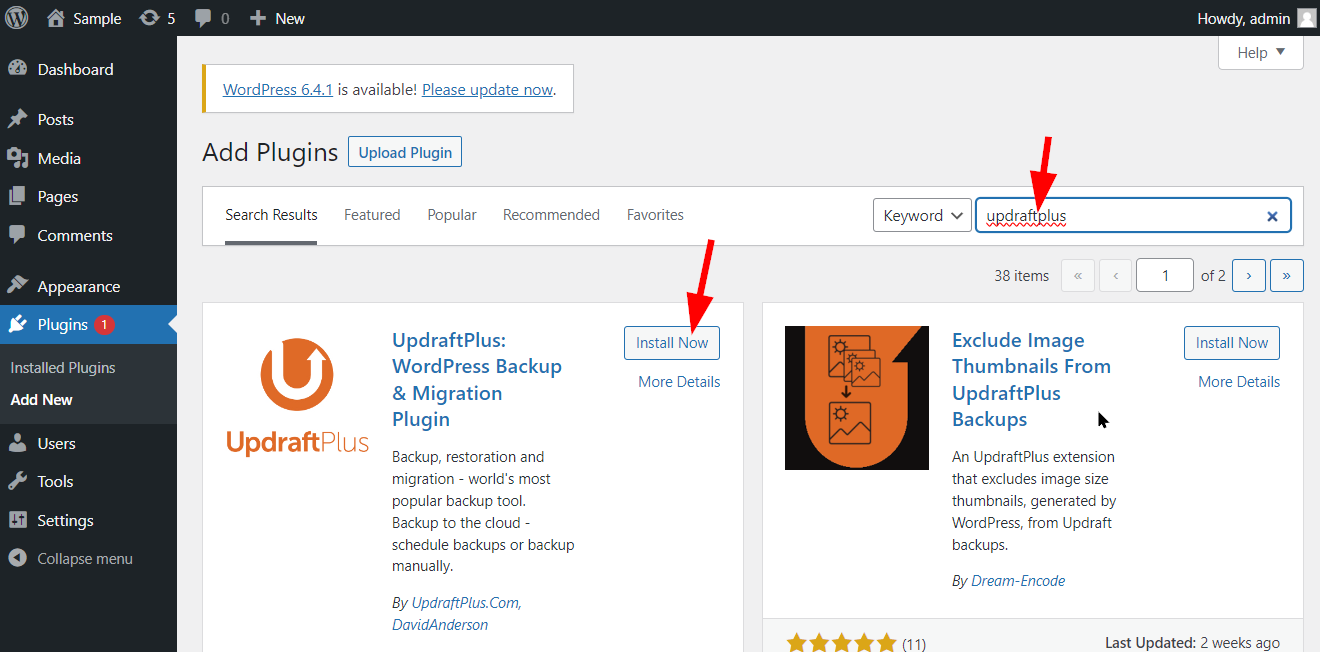The width and height of the screenshot is (1320, 652).
Task: Click the WordPress logo icon
Action: [17, 18]
